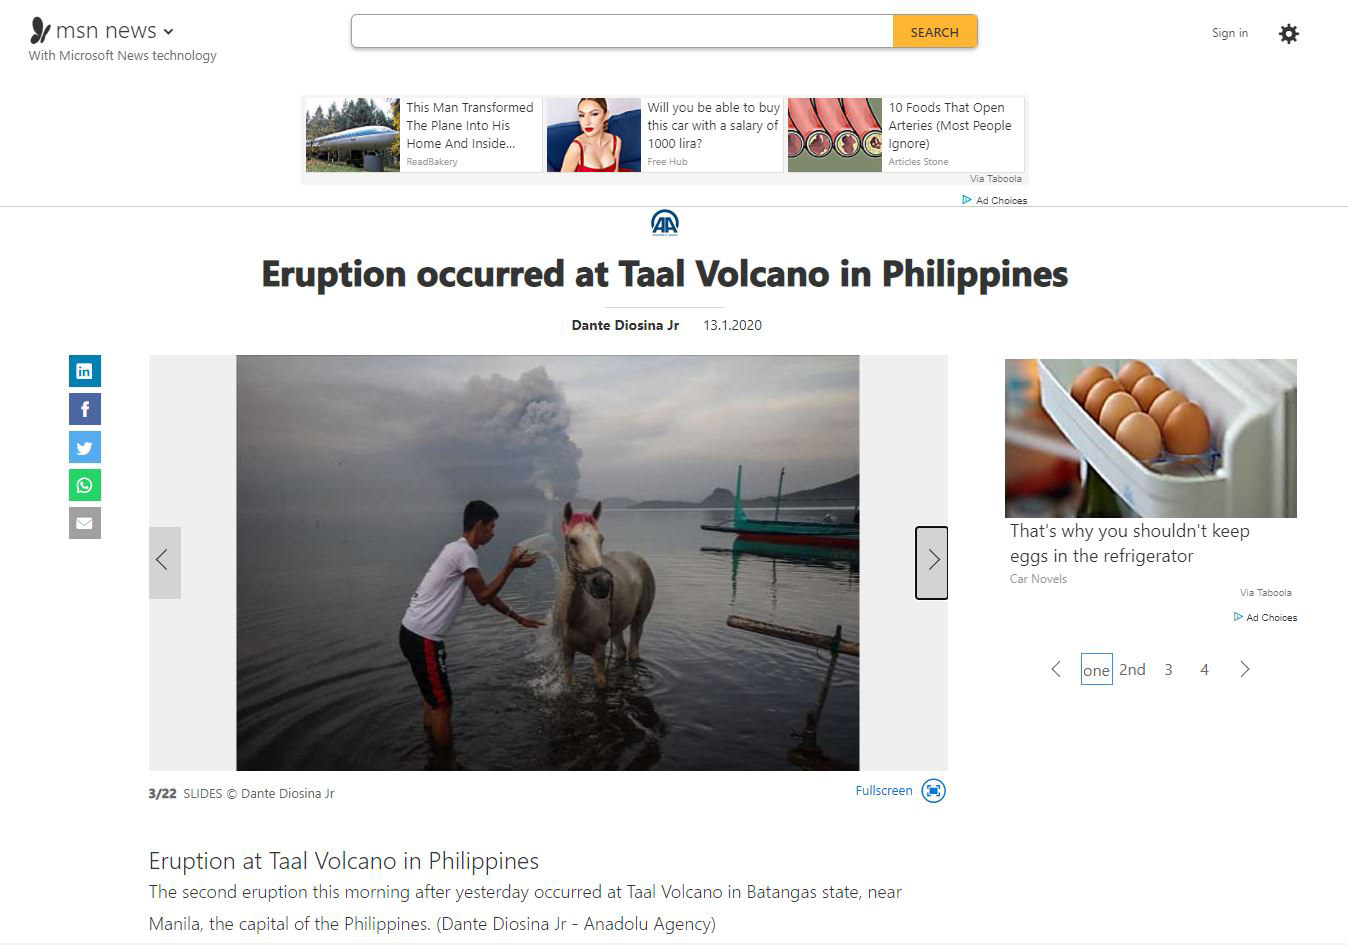
Task: Go to next slide arrow
Action: [932, 562]
